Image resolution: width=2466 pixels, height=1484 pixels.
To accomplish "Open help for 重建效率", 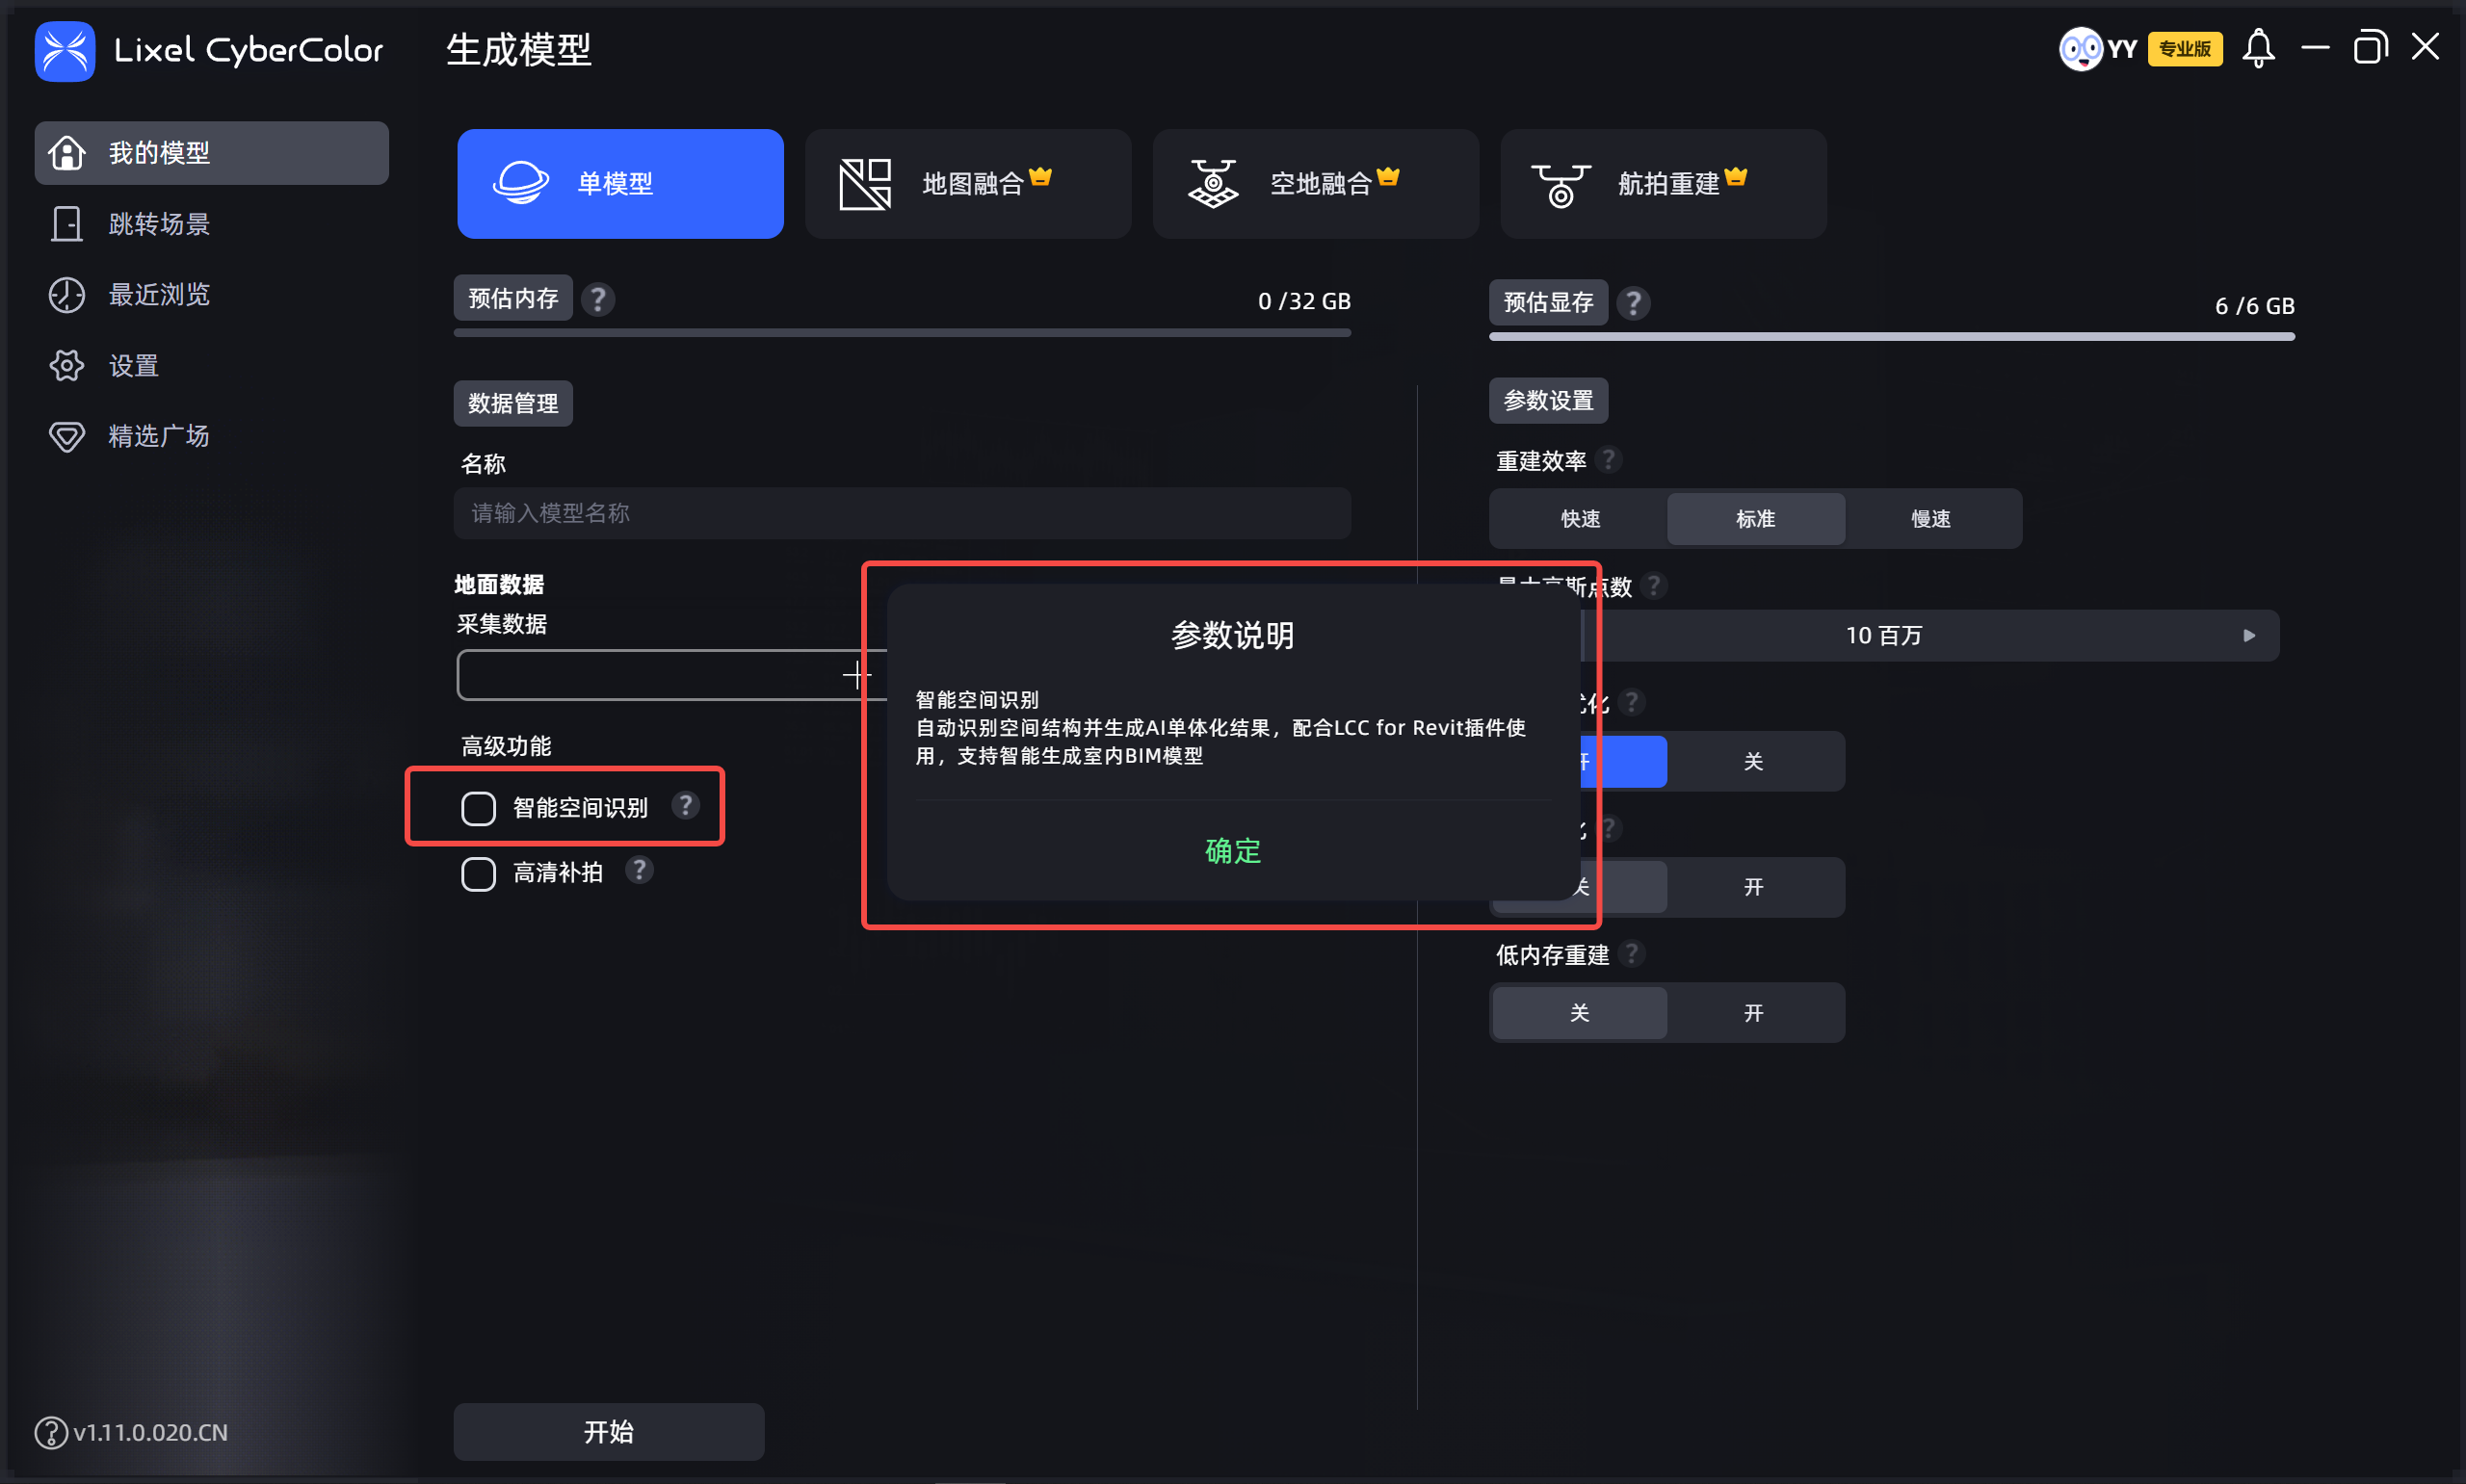I will click(1609, 460).
